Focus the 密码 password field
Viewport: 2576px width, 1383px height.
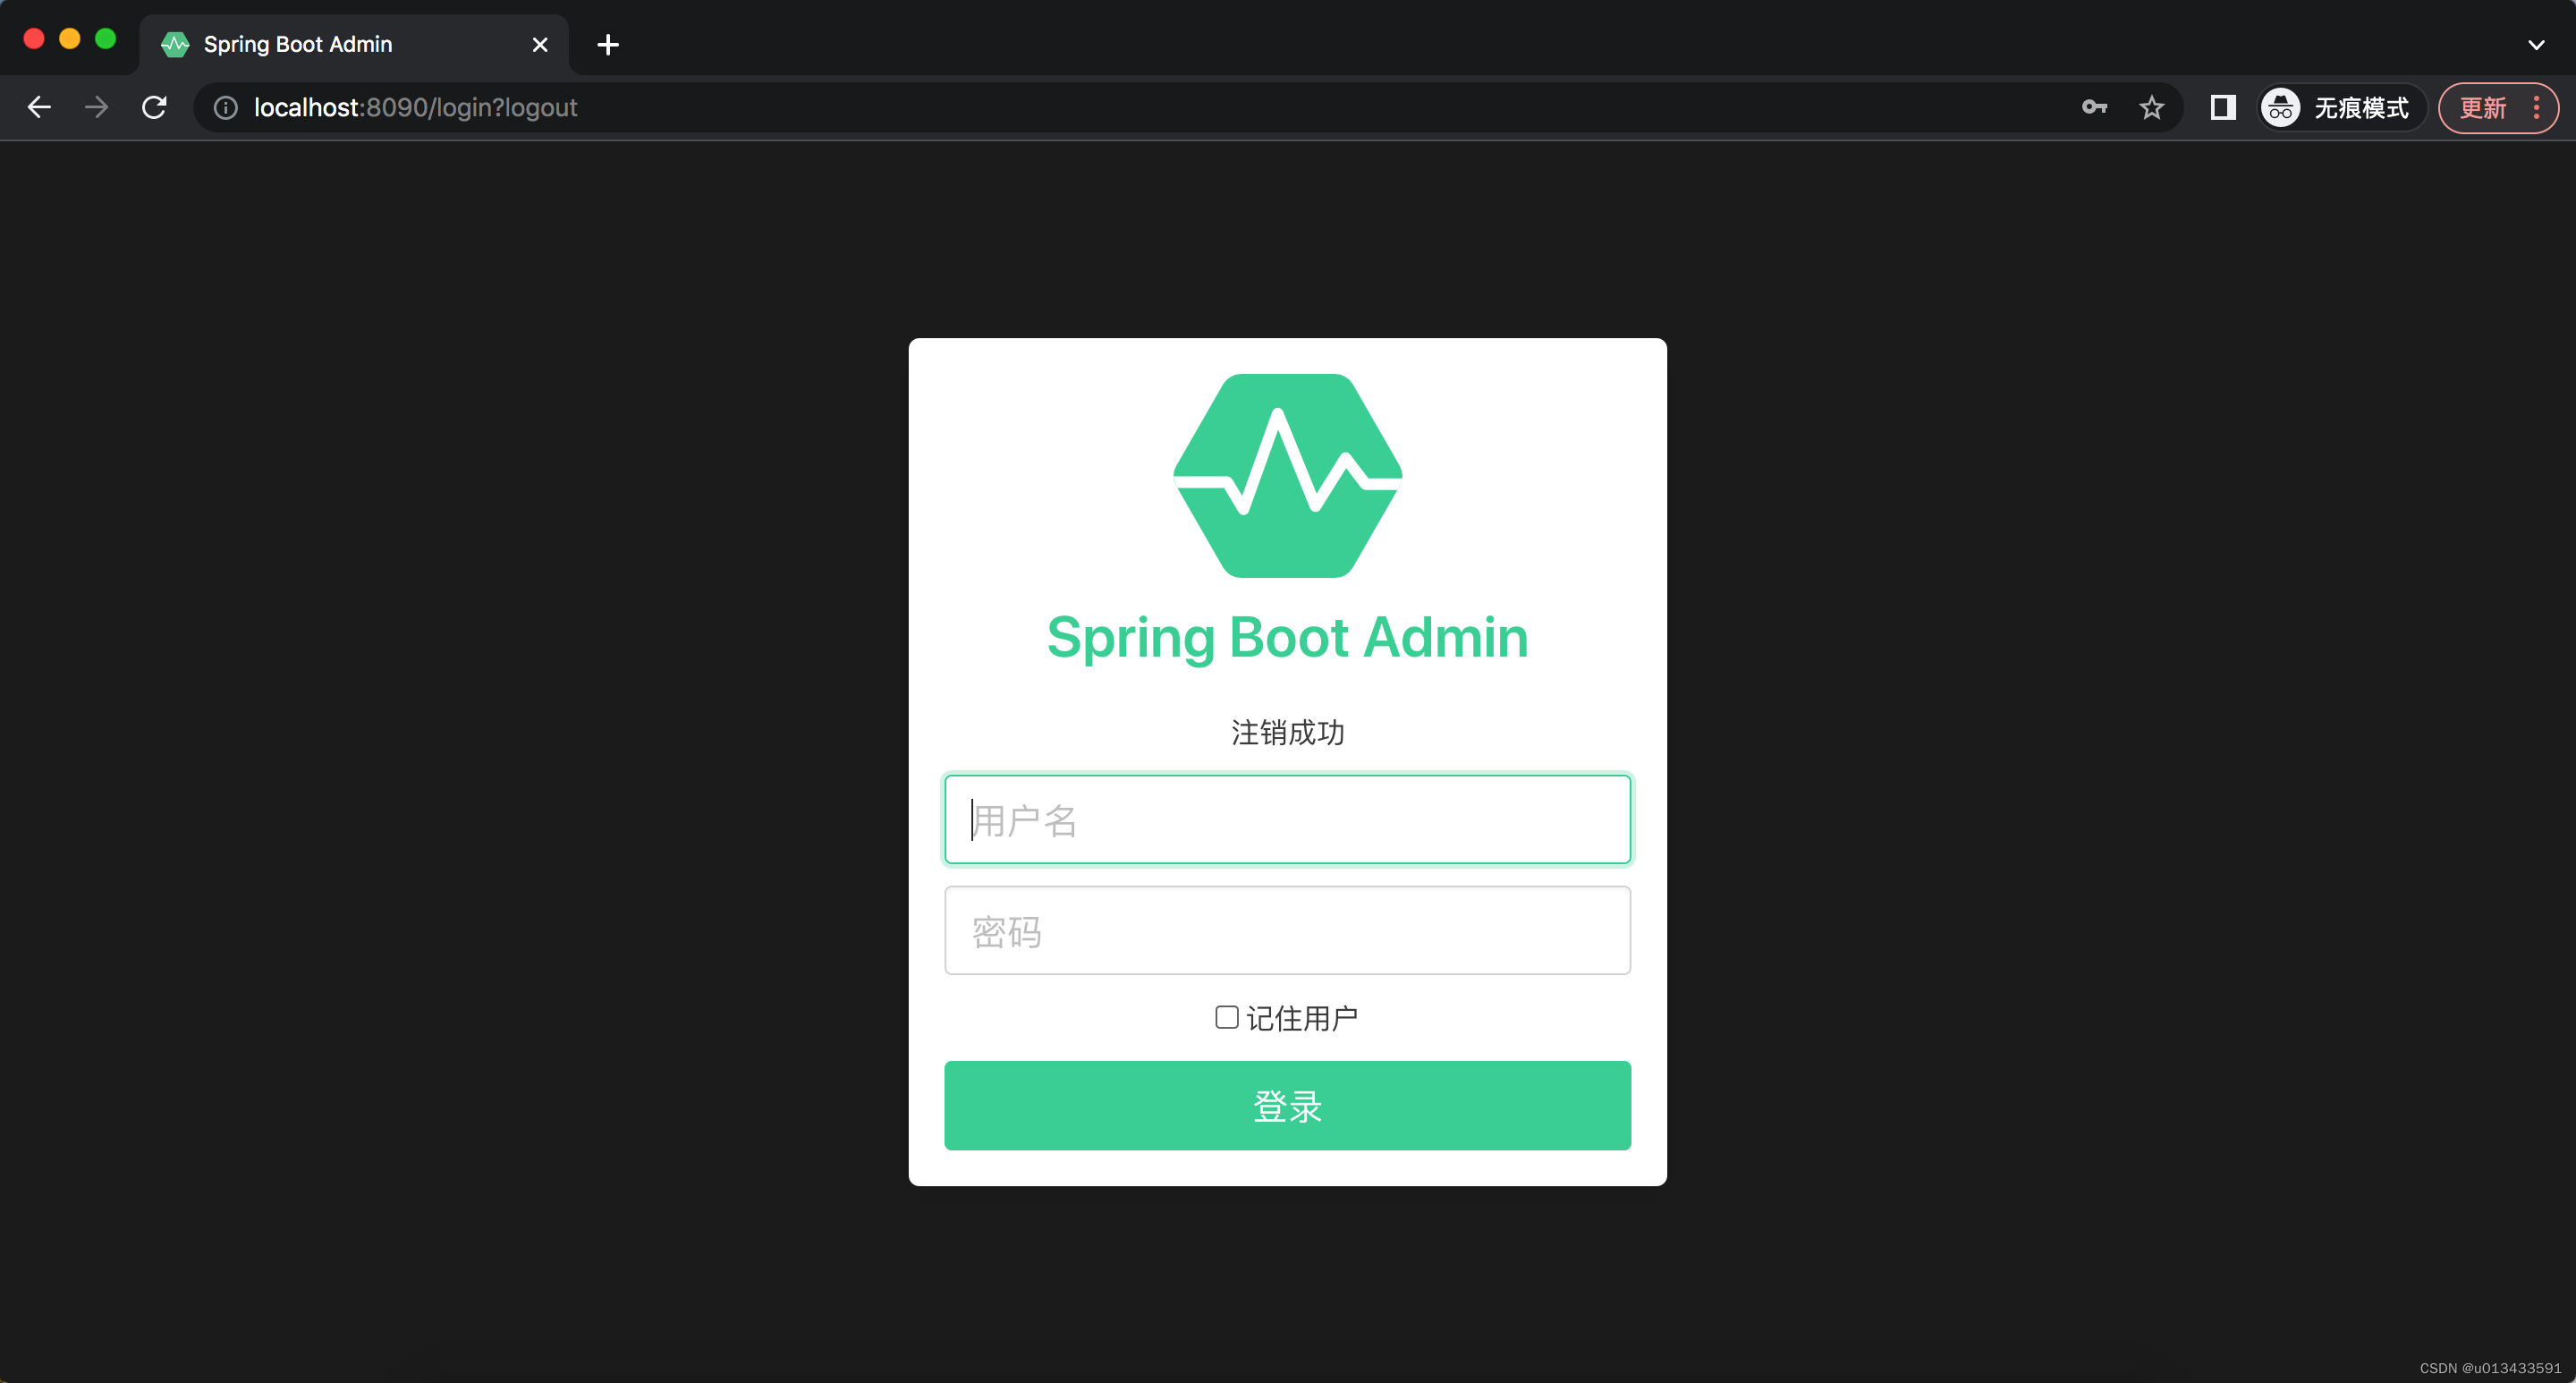click(1287, 931)
